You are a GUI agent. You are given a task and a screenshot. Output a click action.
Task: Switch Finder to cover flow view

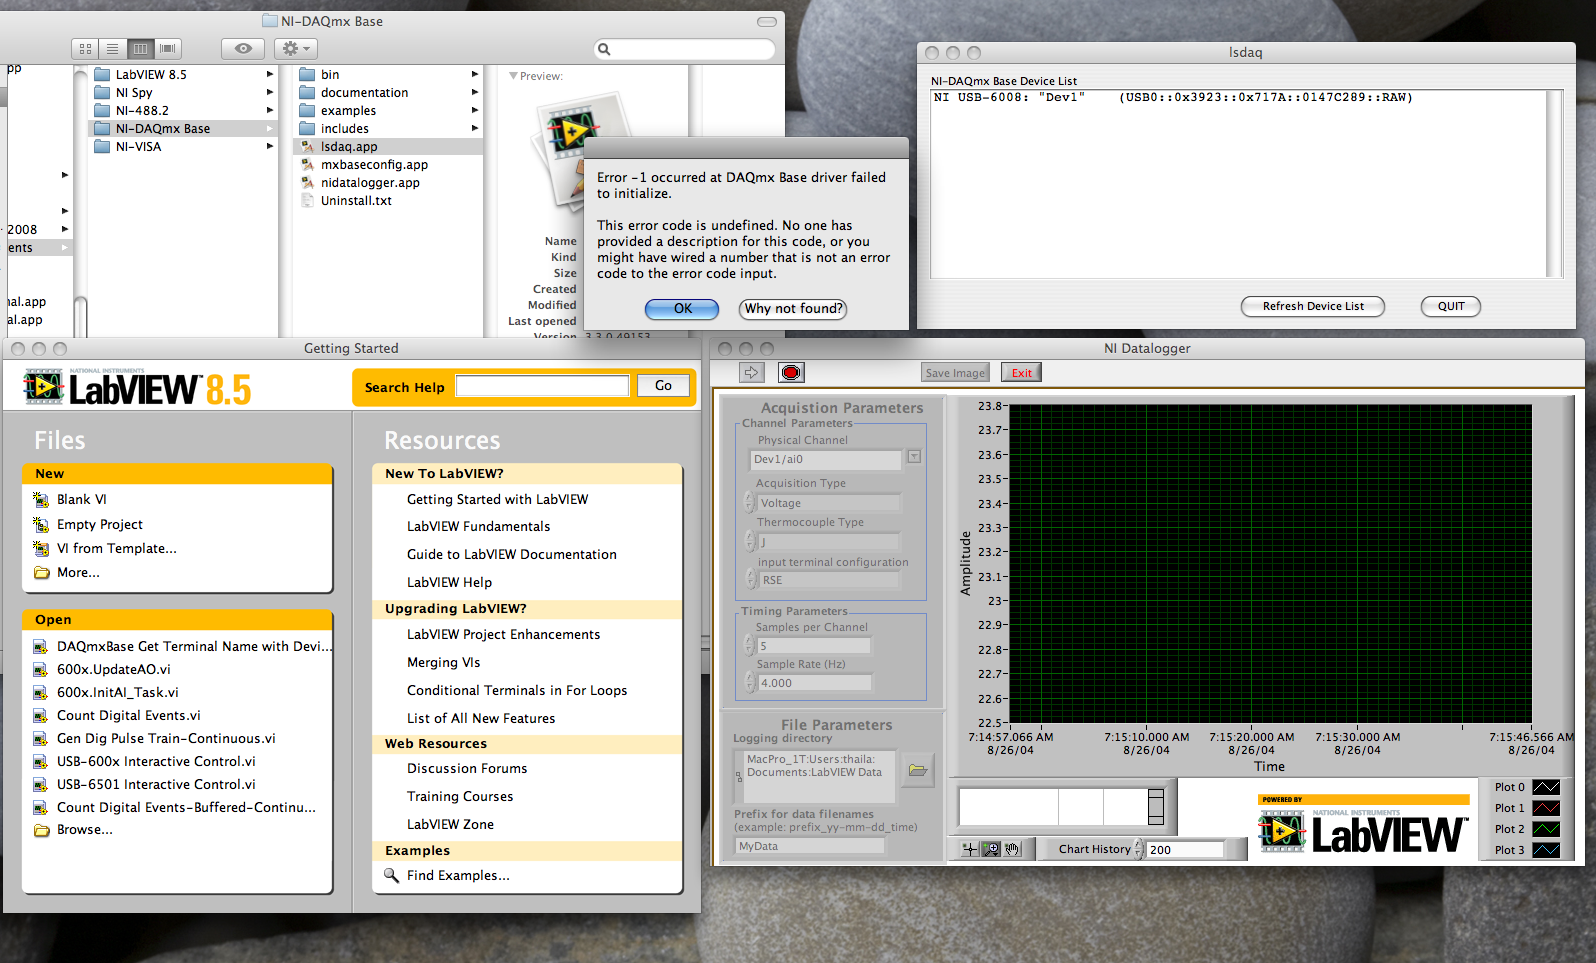tap(168, 48)
